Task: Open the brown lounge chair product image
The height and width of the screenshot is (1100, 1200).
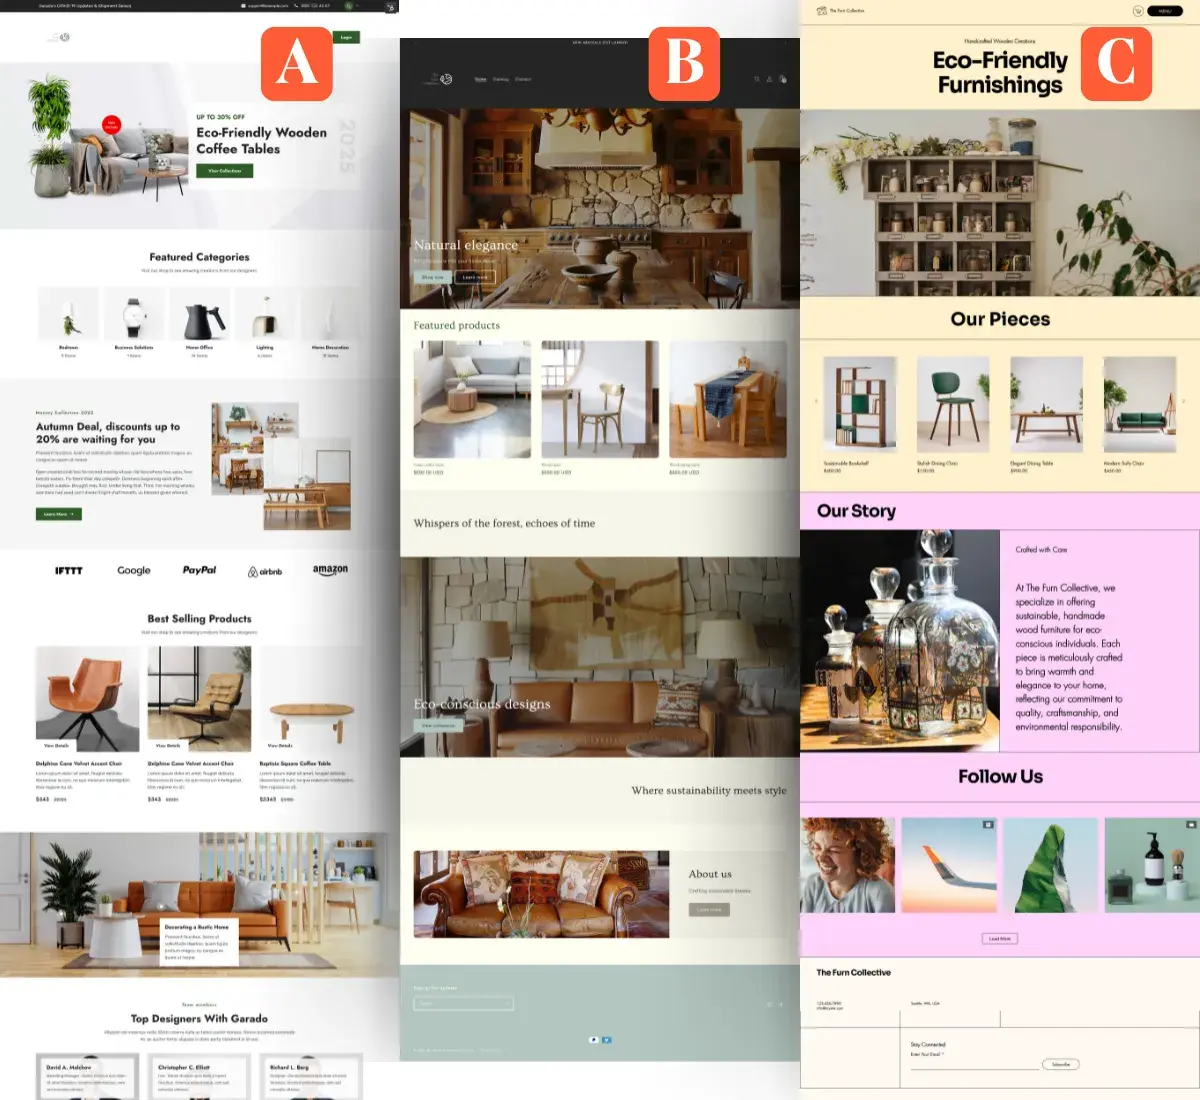Action: [200, 698]
